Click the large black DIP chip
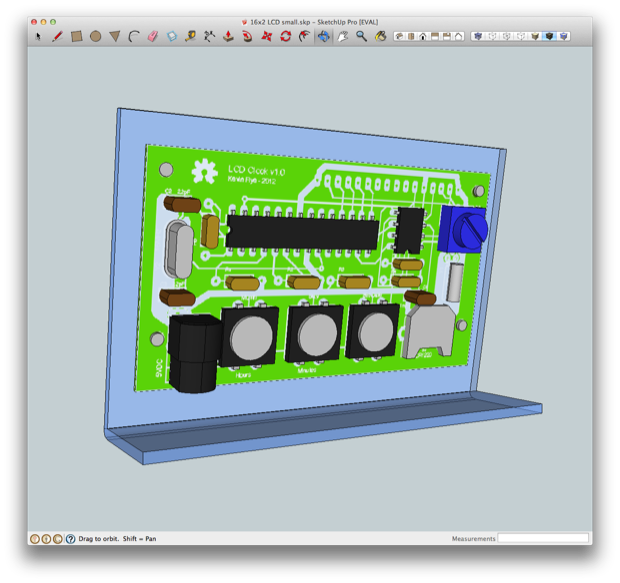Image resolution: width=620 pixels, height=583 pixels. [x=302, y=233]
